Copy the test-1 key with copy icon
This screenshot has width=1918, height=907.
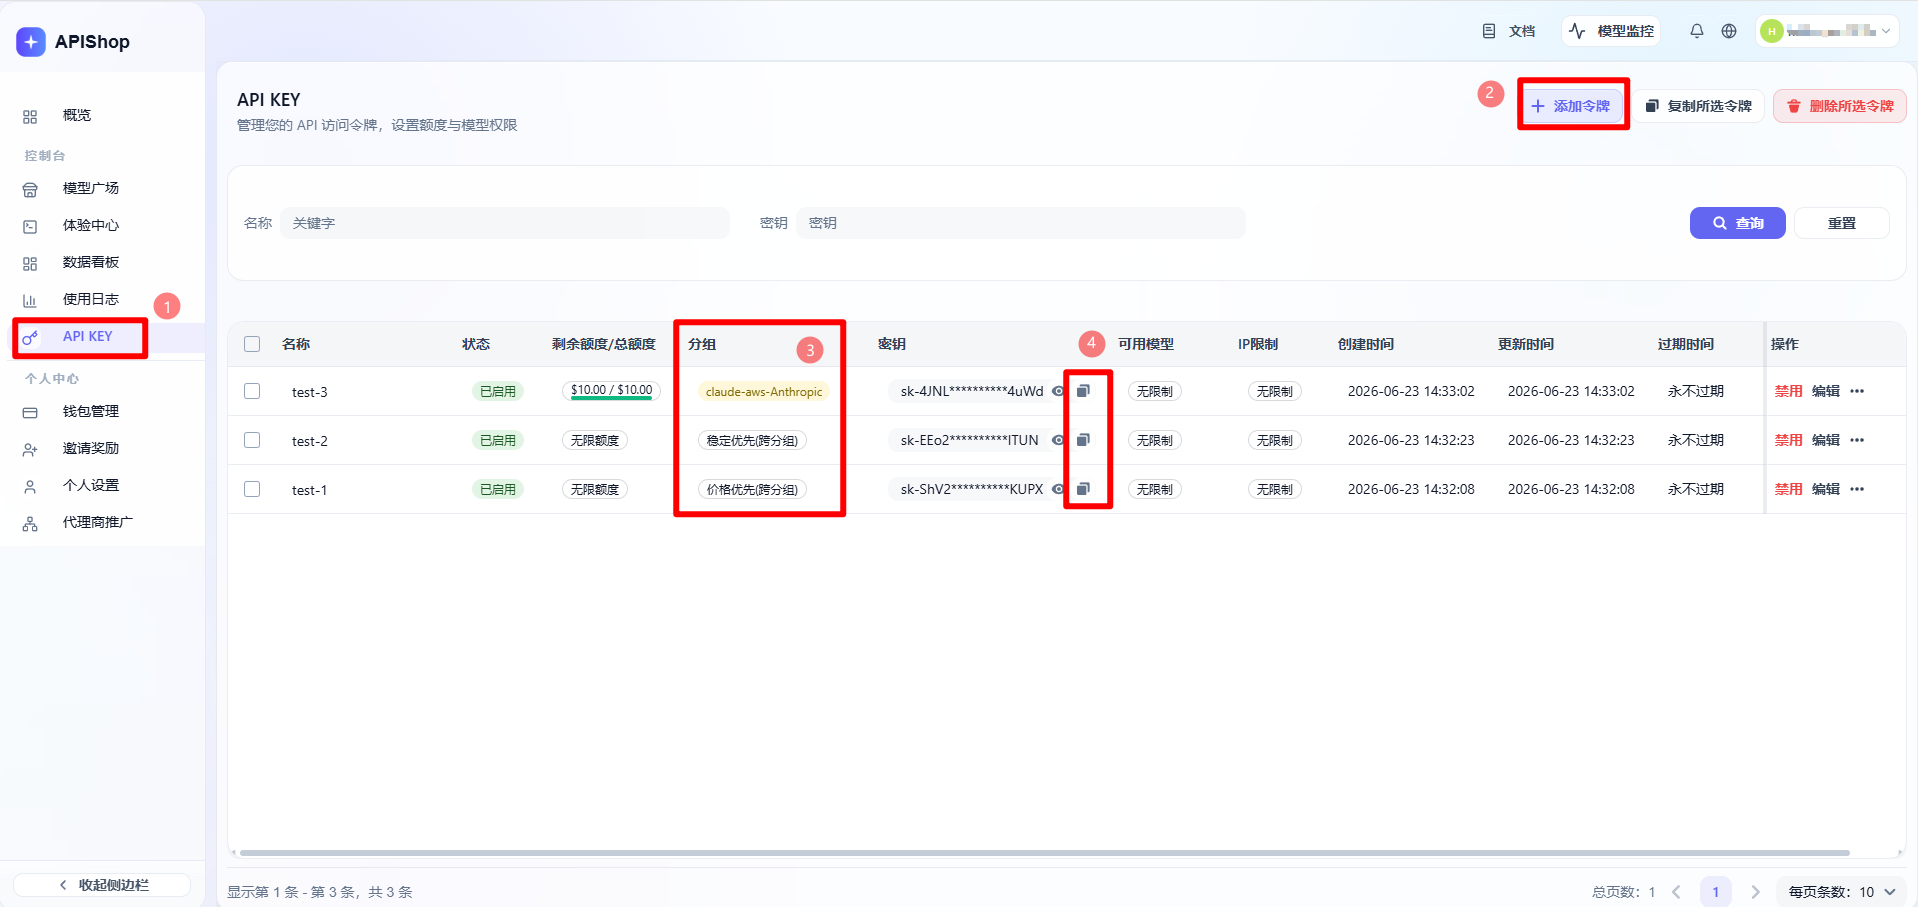[x=1083, y=489]
